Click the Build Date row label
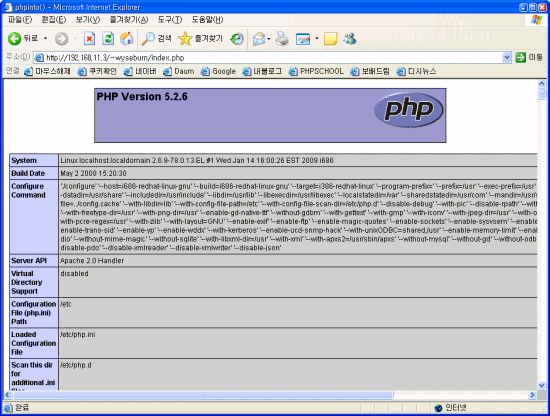Image resolution: width=550 pixels, height=416 pixels. tap(28, 173)
